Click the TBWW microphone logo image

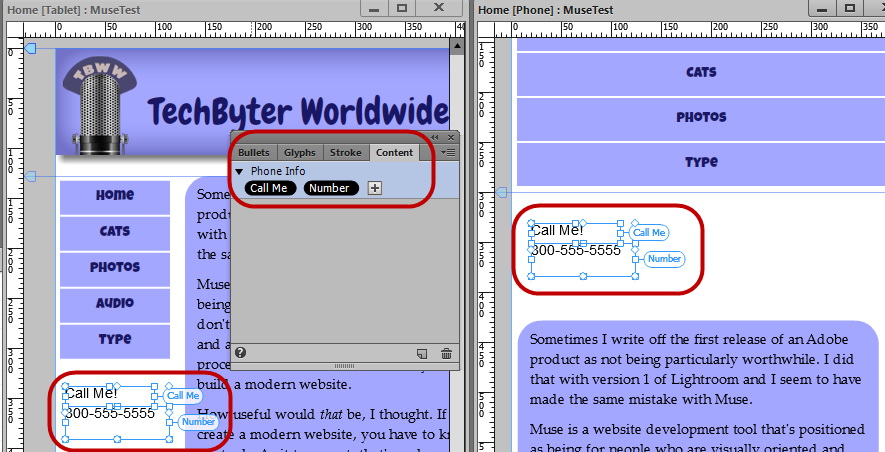[100, 104]
